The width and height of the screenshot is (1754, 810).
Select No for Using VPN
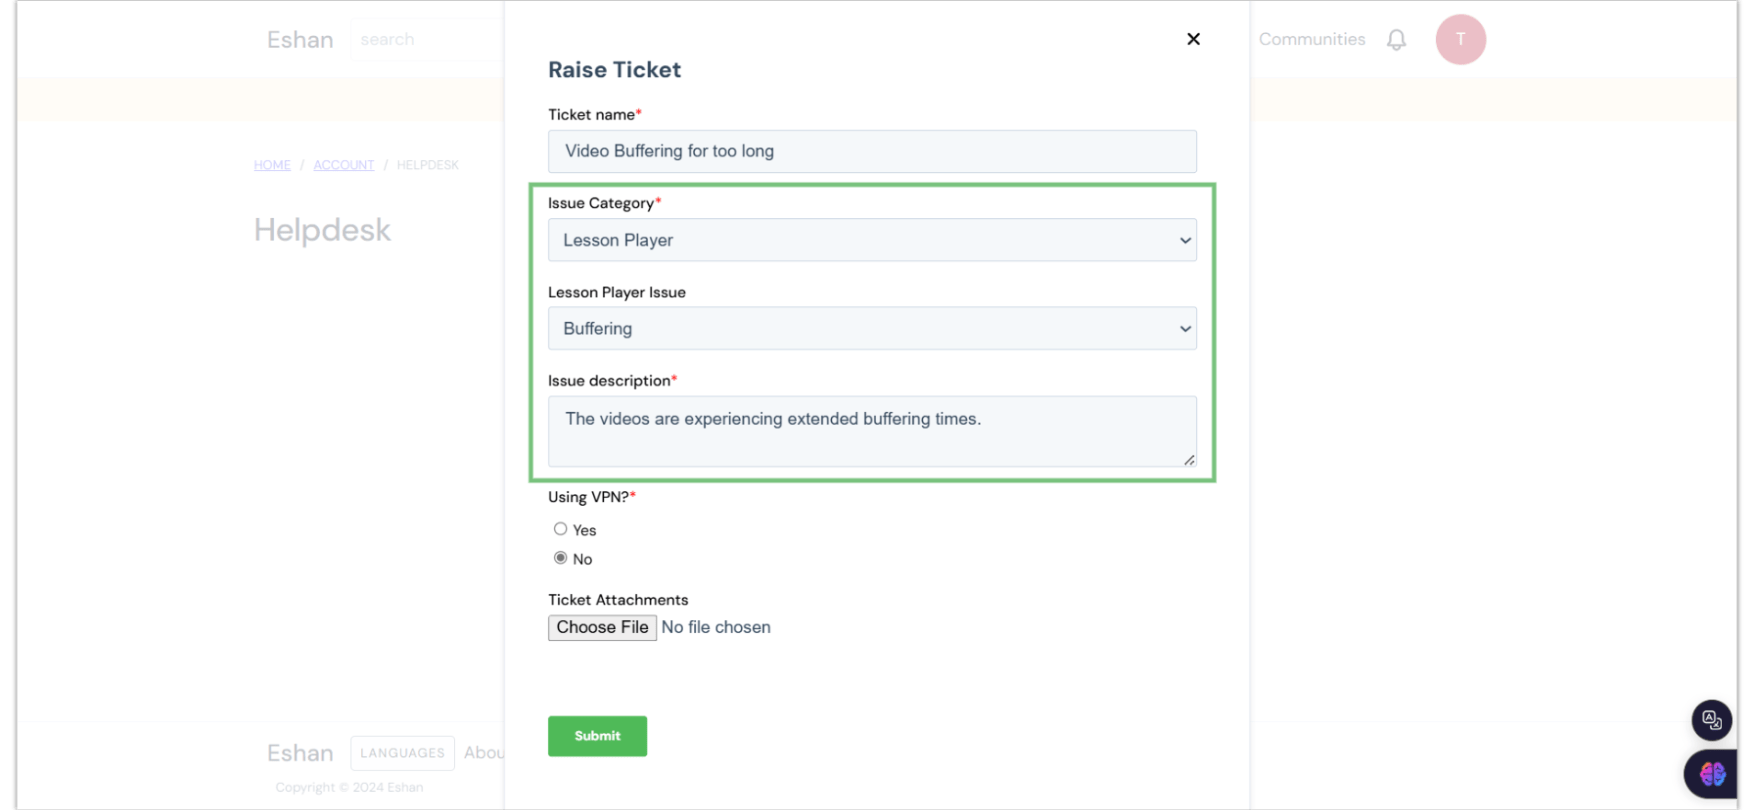[560, 558]
